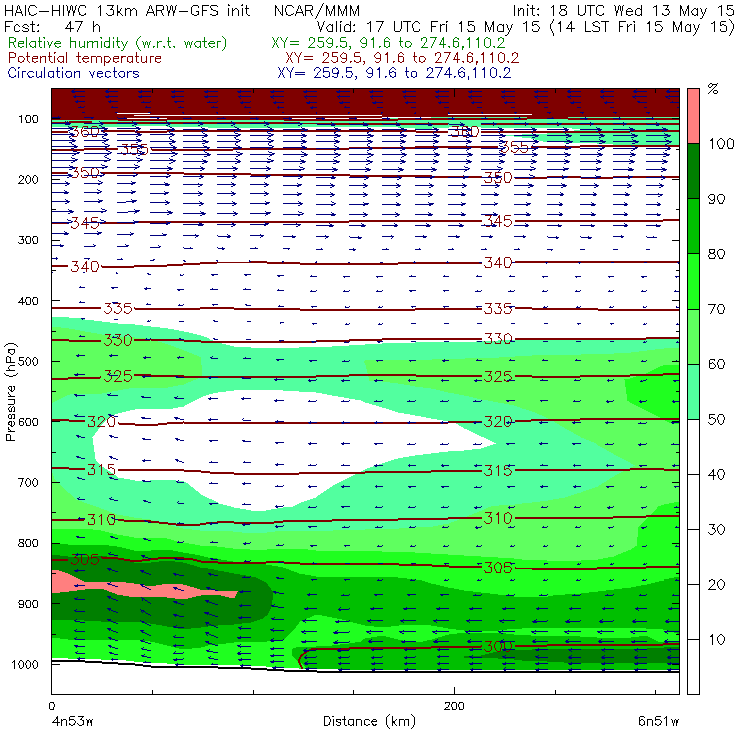Click the 700 tick on pressure axis
The width and height of the screenshot is (740, 740).
tap(28, 483)
